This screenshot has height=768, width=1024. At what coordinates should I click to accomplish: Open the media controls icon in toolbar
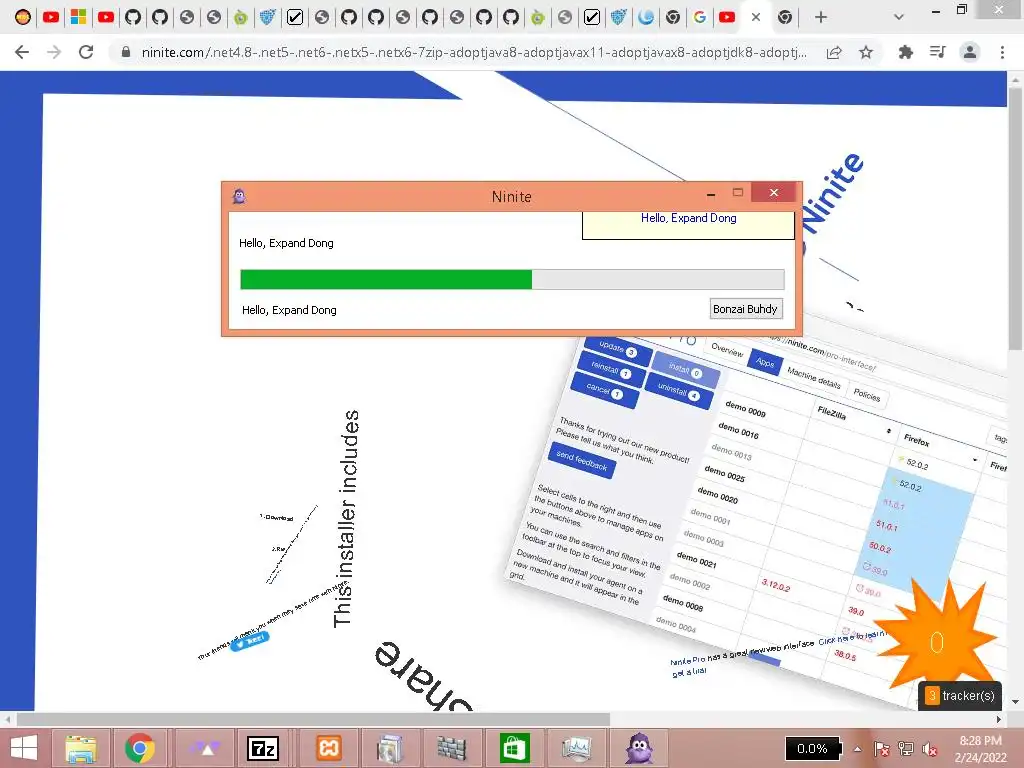937,52
